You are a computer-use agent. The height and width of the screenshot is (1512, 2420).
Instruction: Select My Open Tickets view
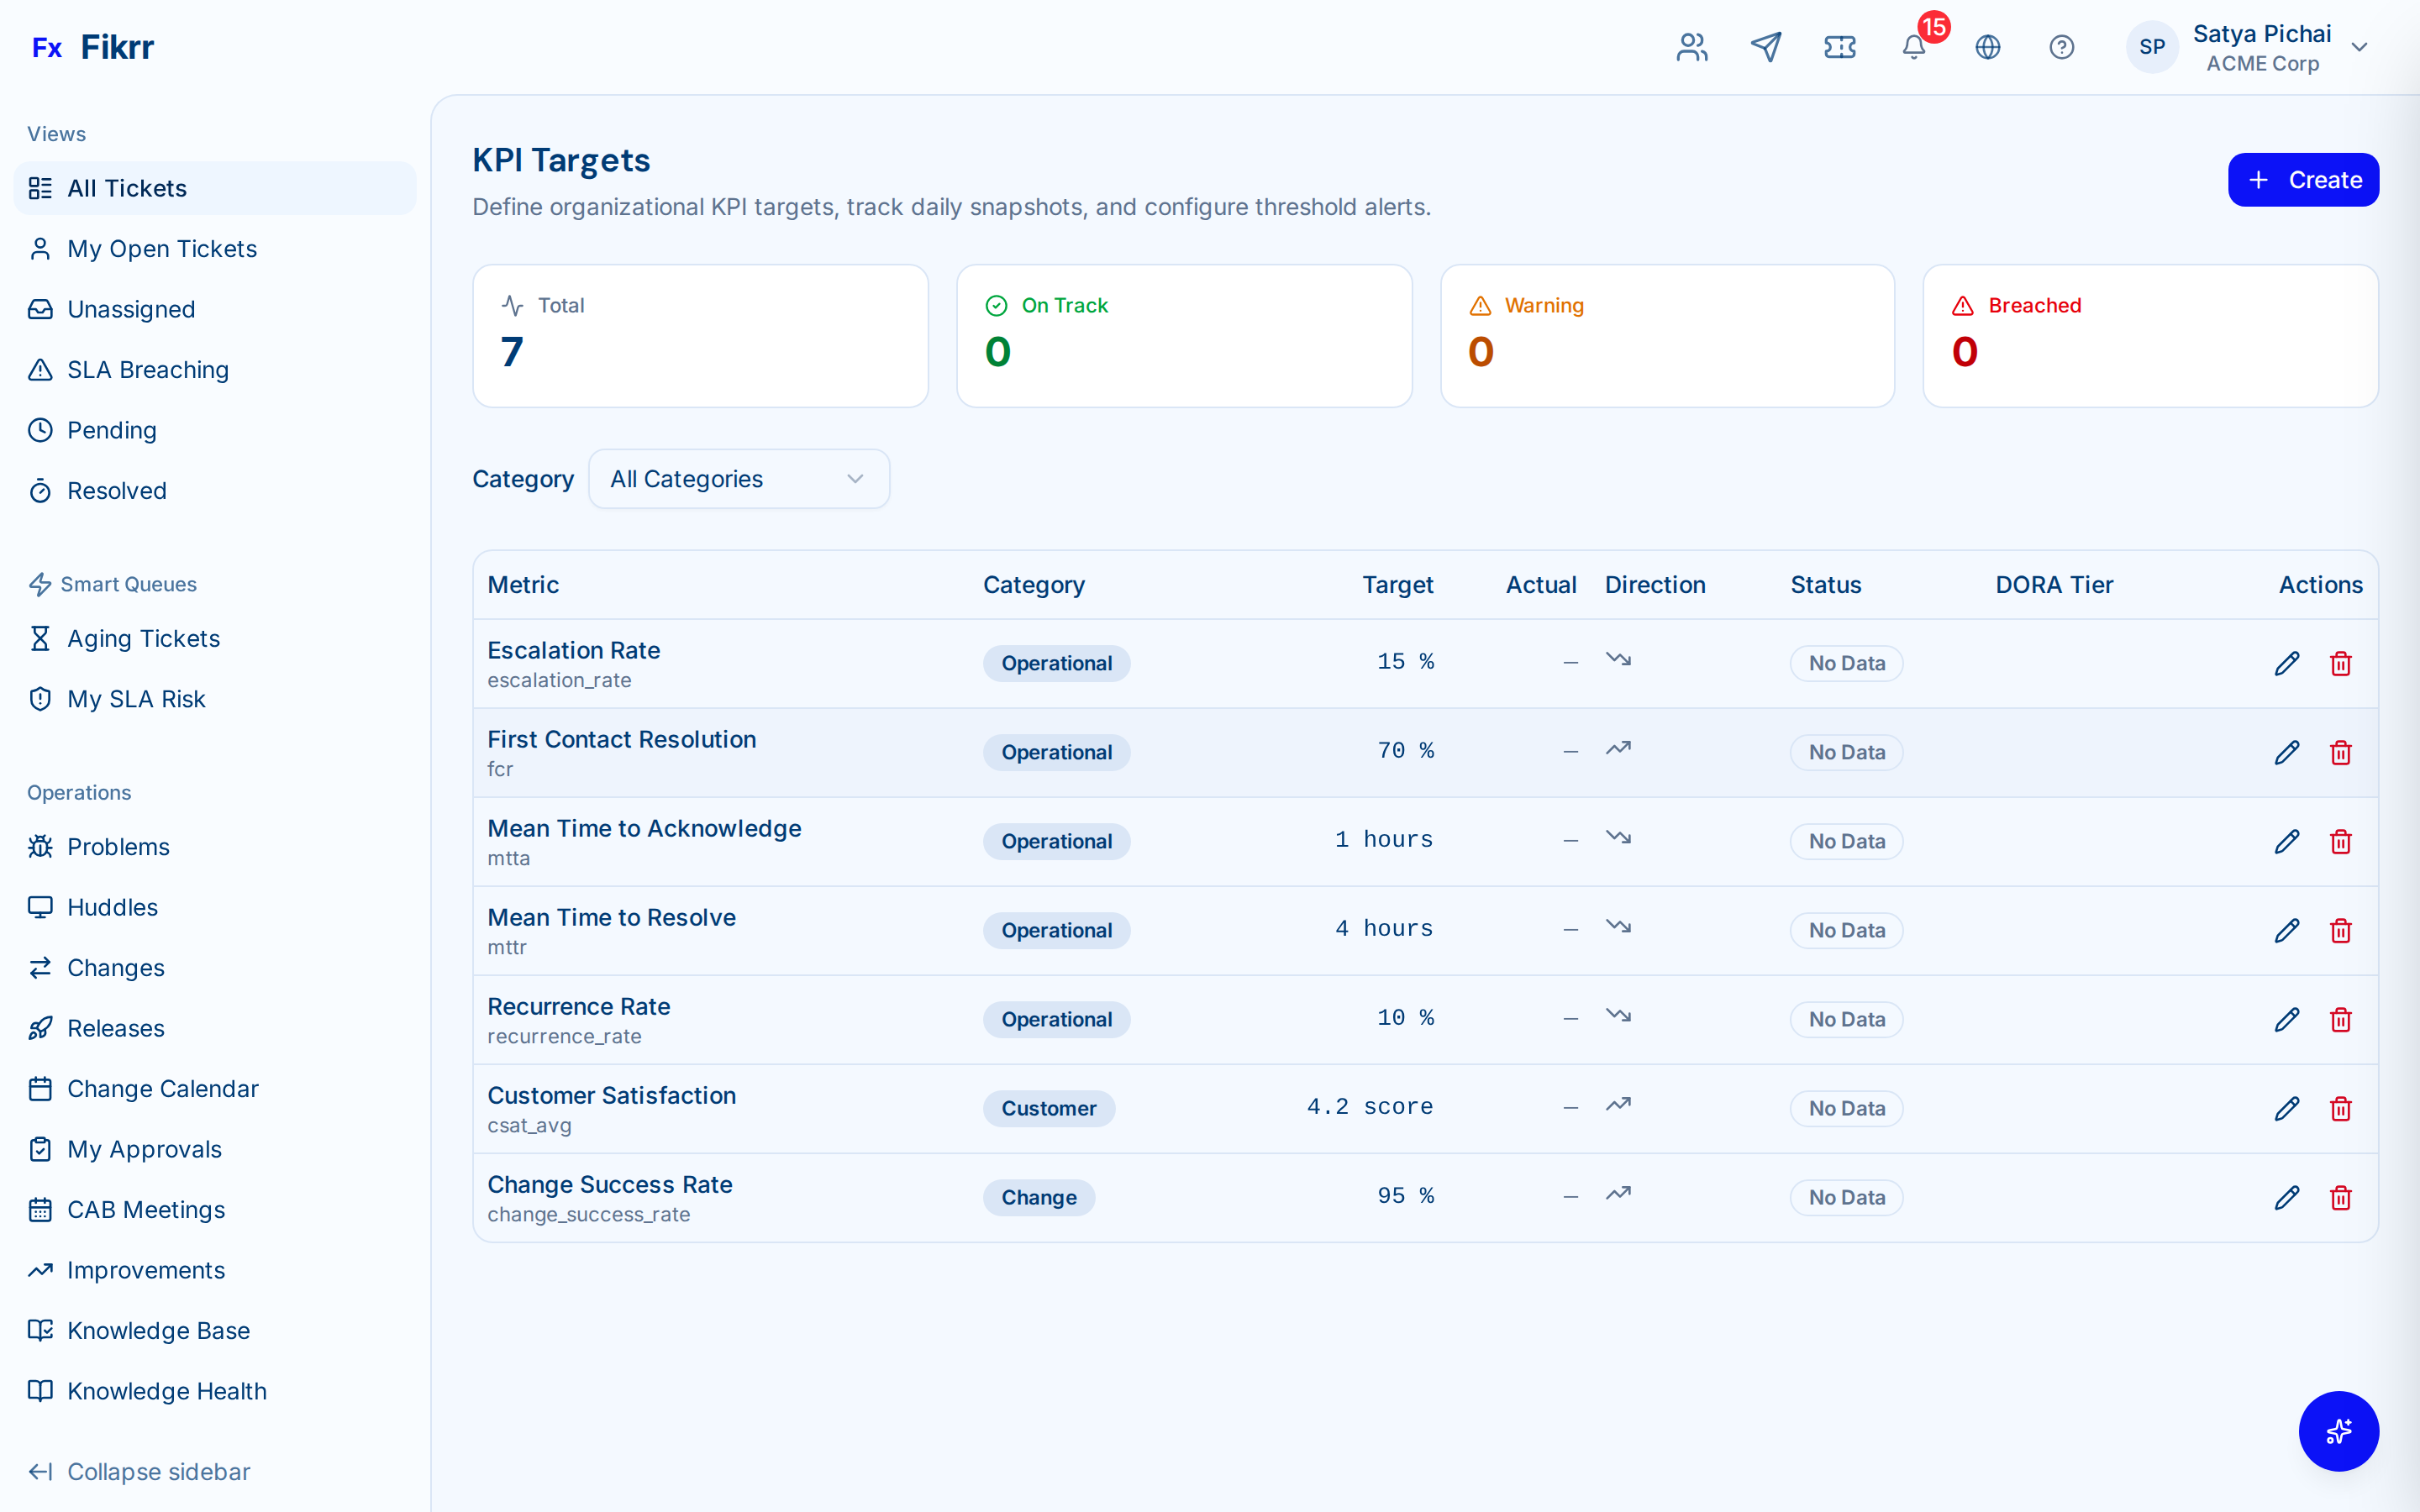click(x=162, y=248)
